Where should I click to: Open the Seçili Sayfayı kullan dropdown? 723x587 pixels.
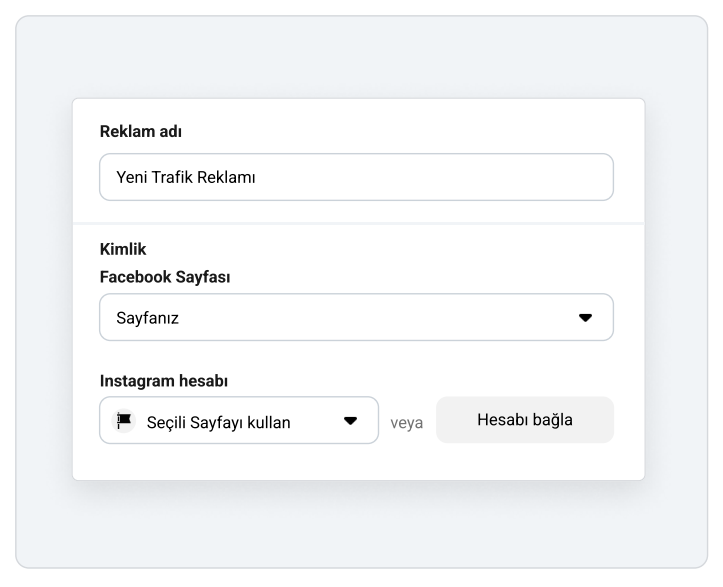[239, 420]
